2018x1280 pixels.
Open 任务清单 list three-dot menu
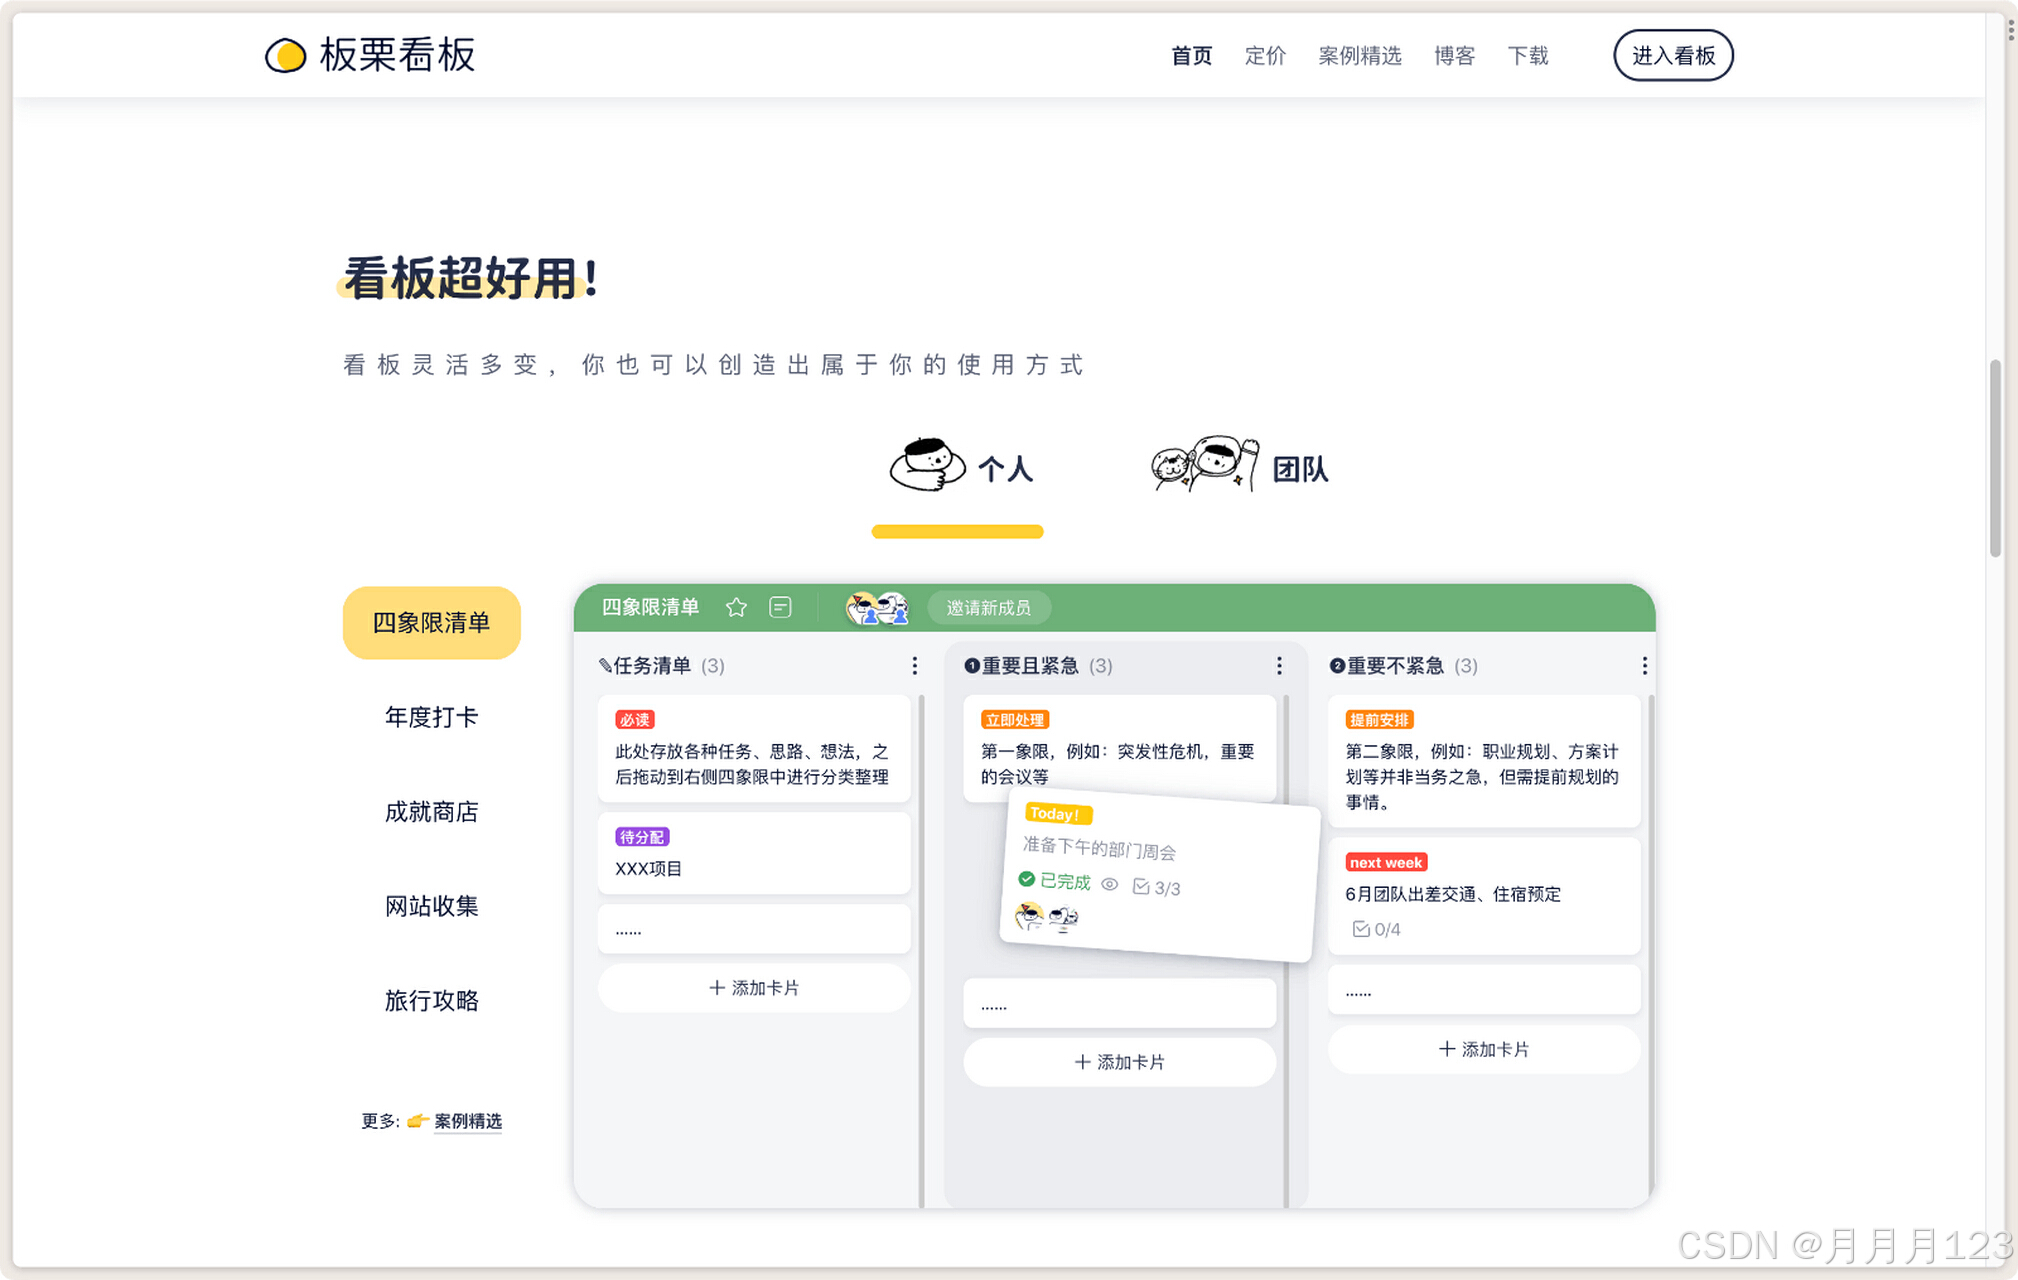pyautogui.click(x=914, y=666)
